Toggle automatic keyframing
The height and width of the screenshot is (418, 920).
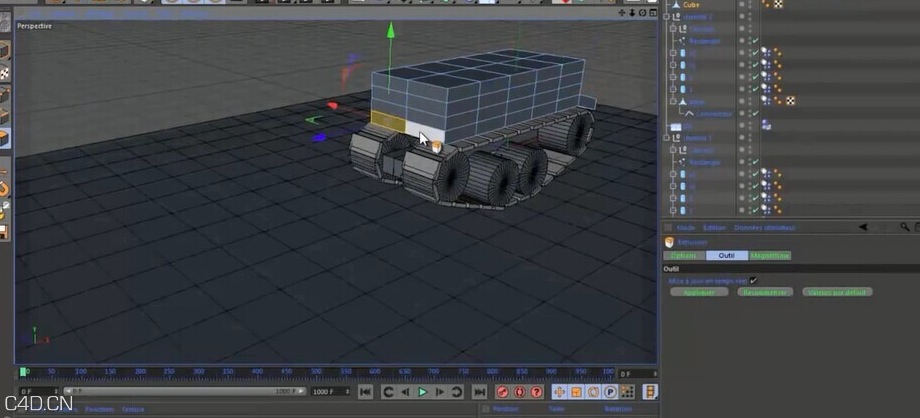pos(519,392)
